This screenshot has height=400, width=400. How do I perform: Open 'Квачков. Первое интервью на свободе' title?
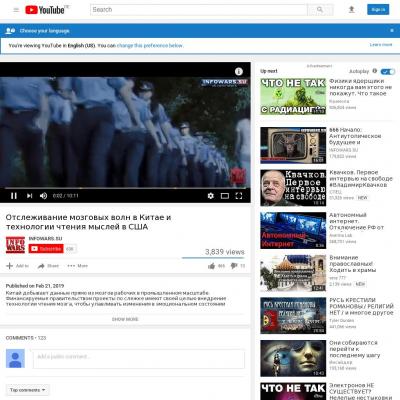click(x=361, y=179)
